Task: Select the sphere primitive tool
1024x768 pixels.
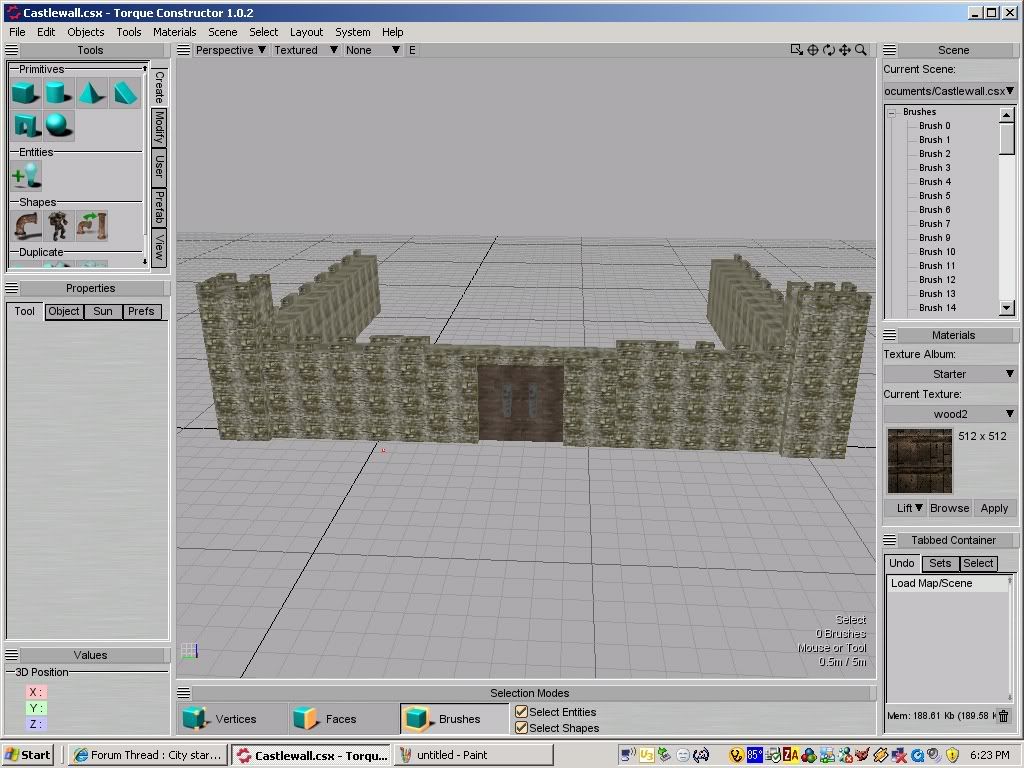Action: tap(57, 124)
